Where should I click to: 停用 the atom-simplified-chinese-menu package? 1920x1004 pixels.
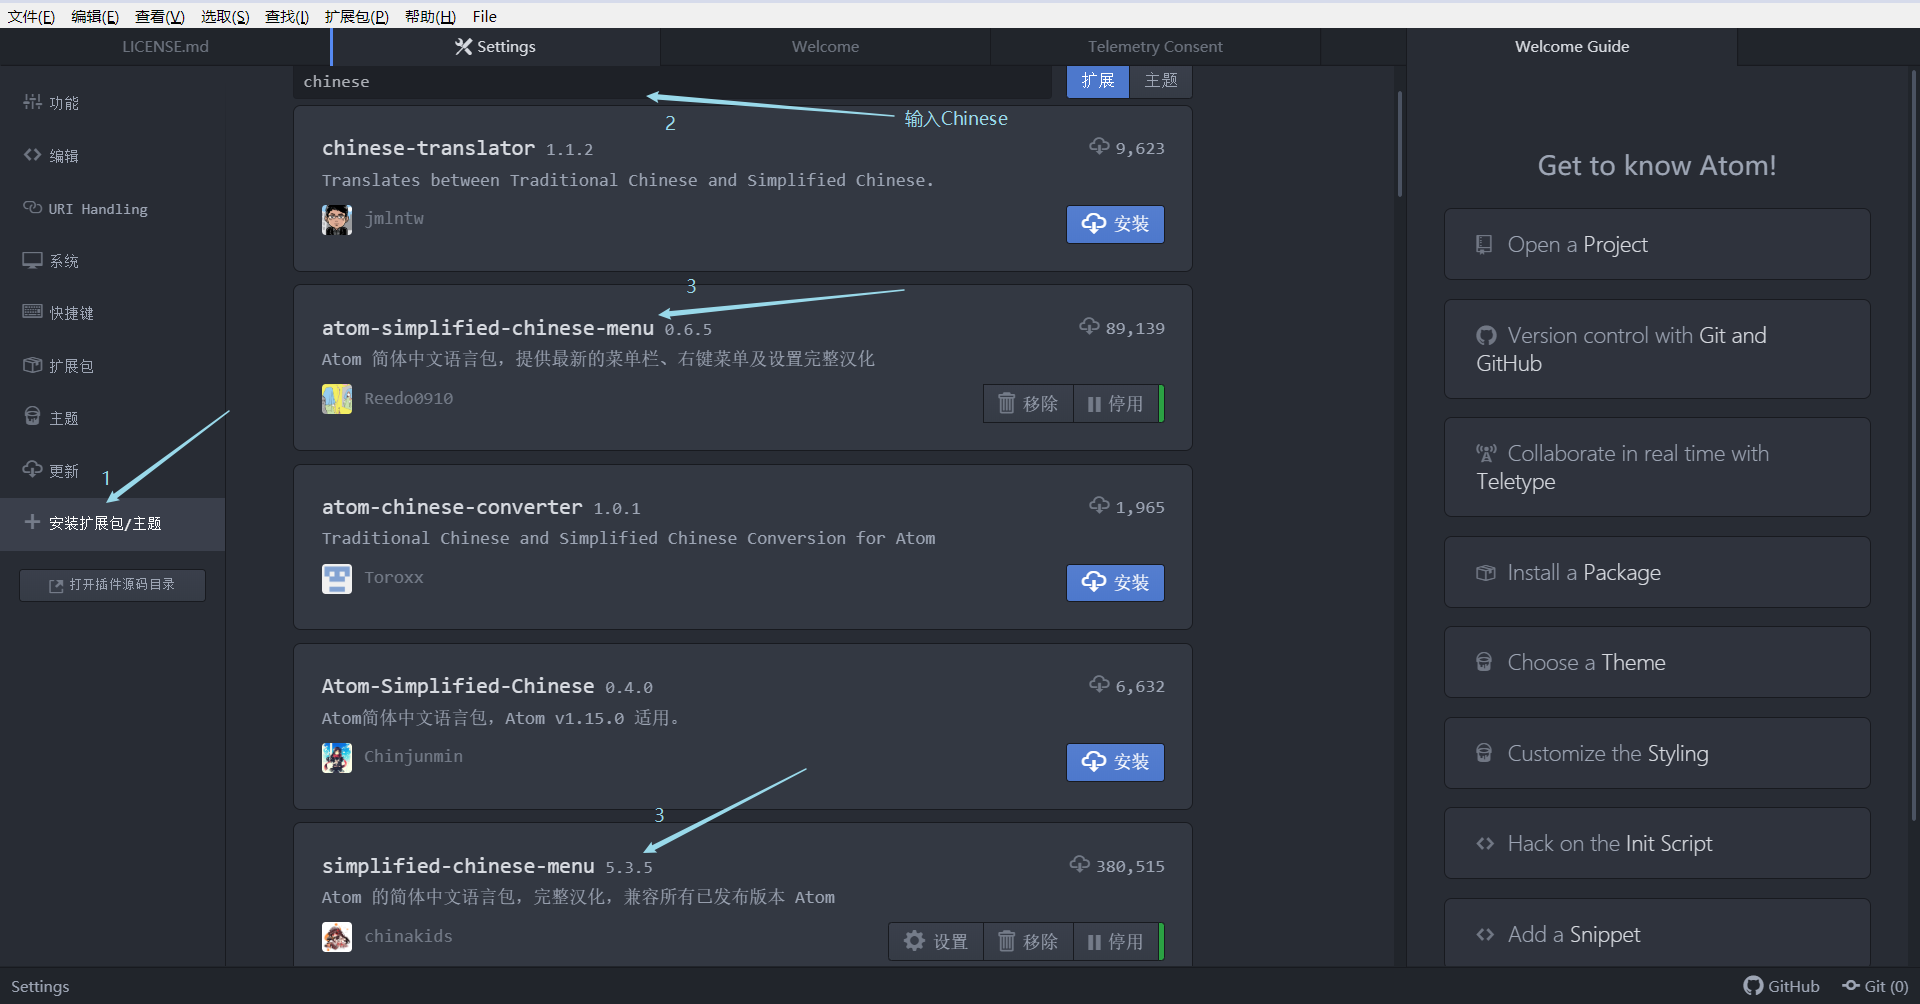point(1119,403)
